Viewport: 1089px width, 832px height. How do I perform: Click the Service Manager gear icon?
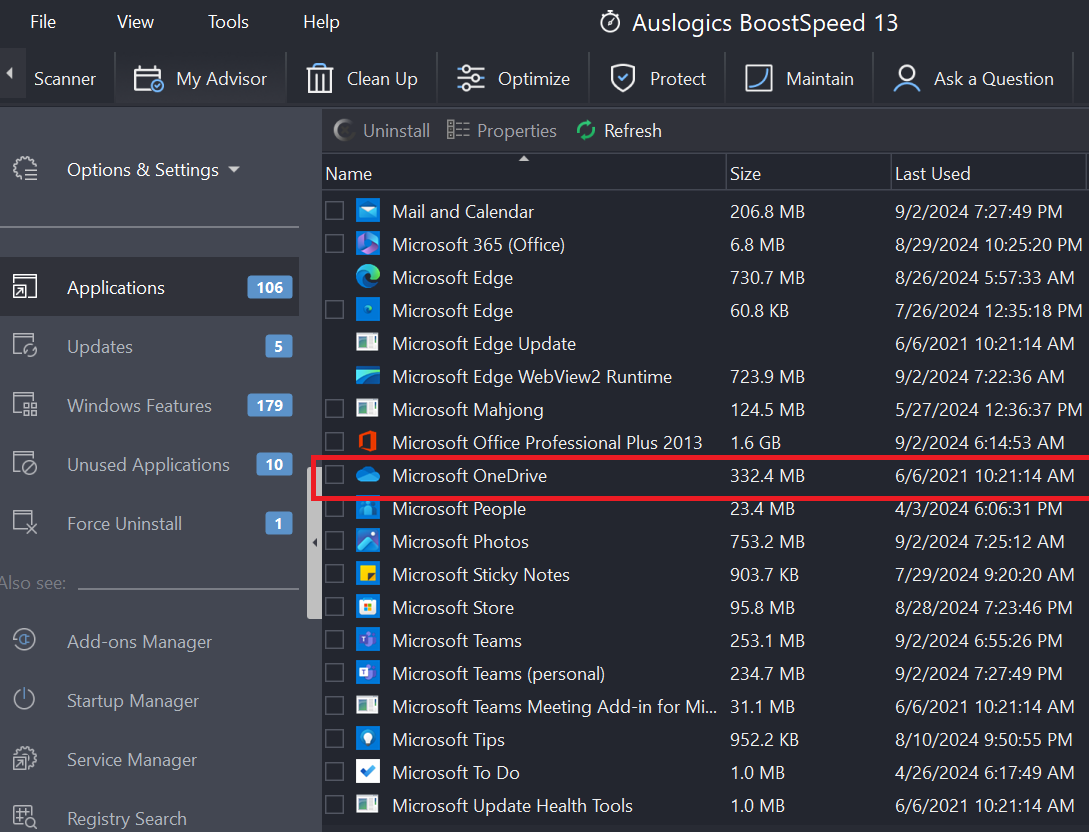(x=24, y=758)
